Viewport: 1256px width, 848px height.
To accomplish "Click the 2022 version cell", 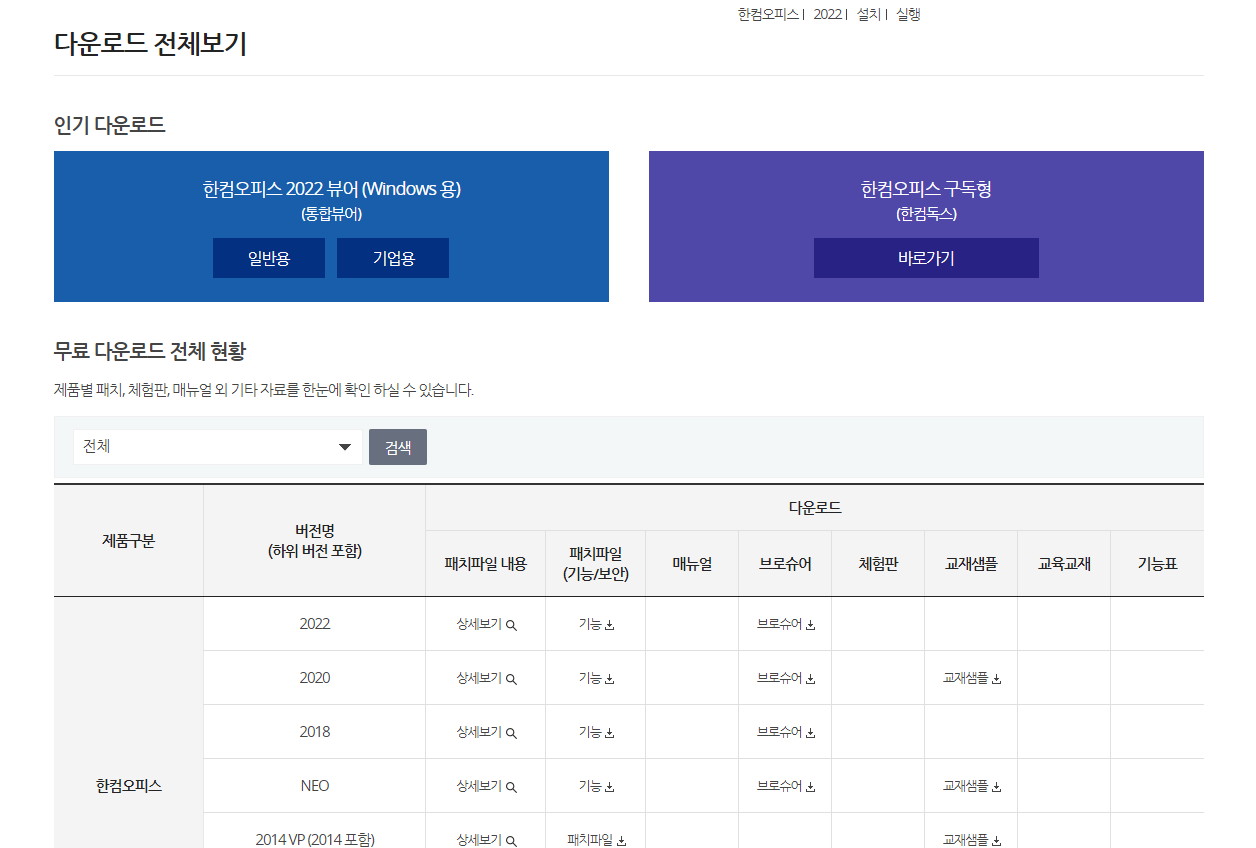I will coord(315,624).
